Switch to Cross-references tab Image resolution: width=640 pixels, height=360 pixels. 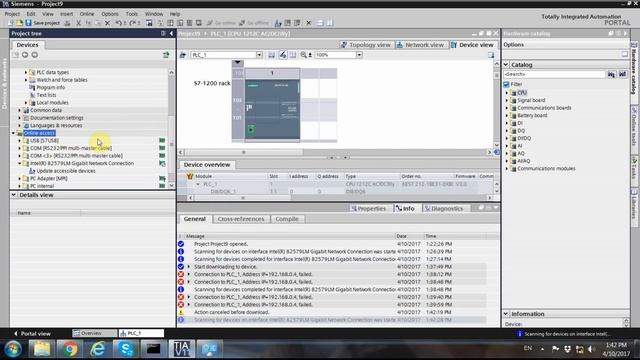241,219
